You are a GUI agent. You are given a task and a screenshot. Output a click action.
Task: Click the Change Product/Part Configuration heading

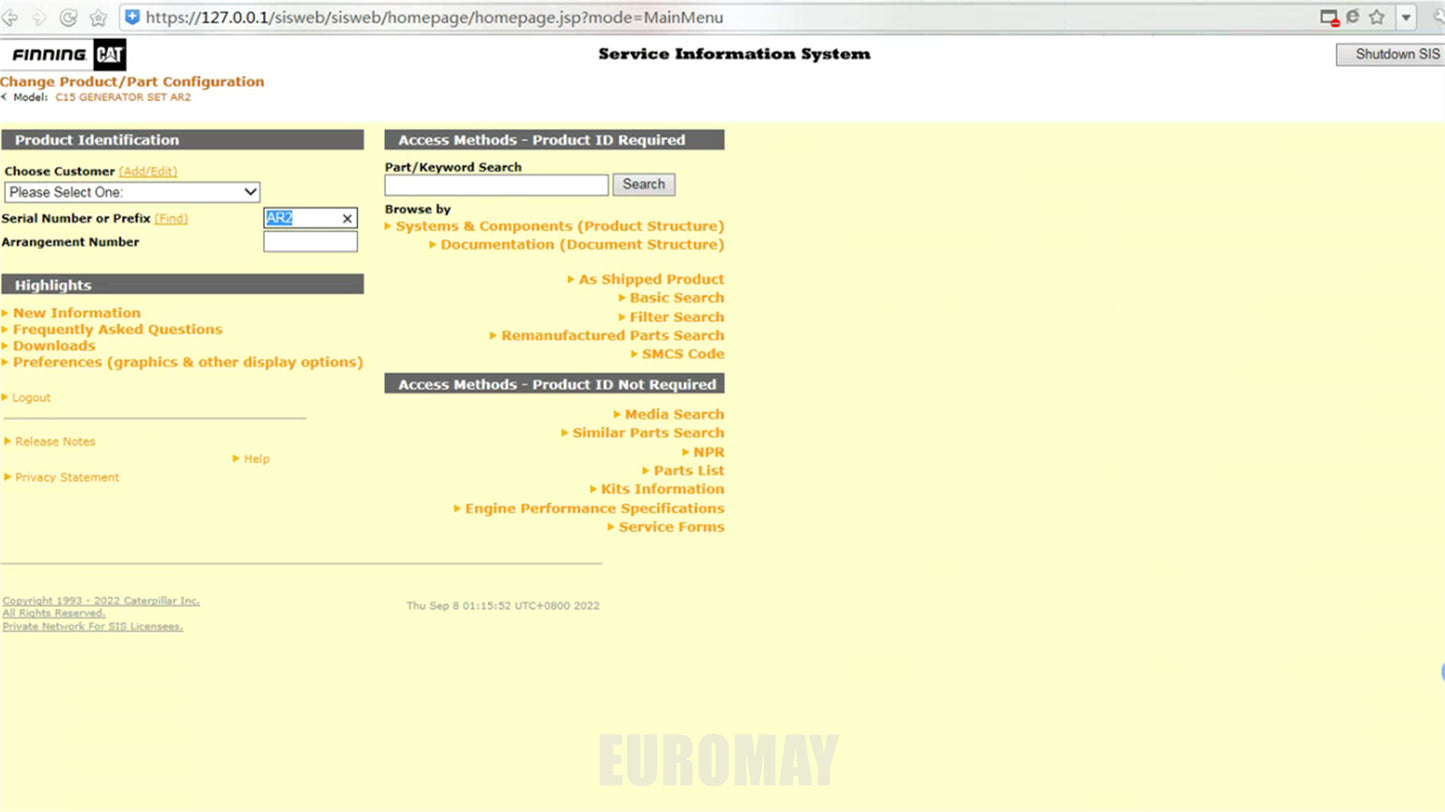(132, 82)
